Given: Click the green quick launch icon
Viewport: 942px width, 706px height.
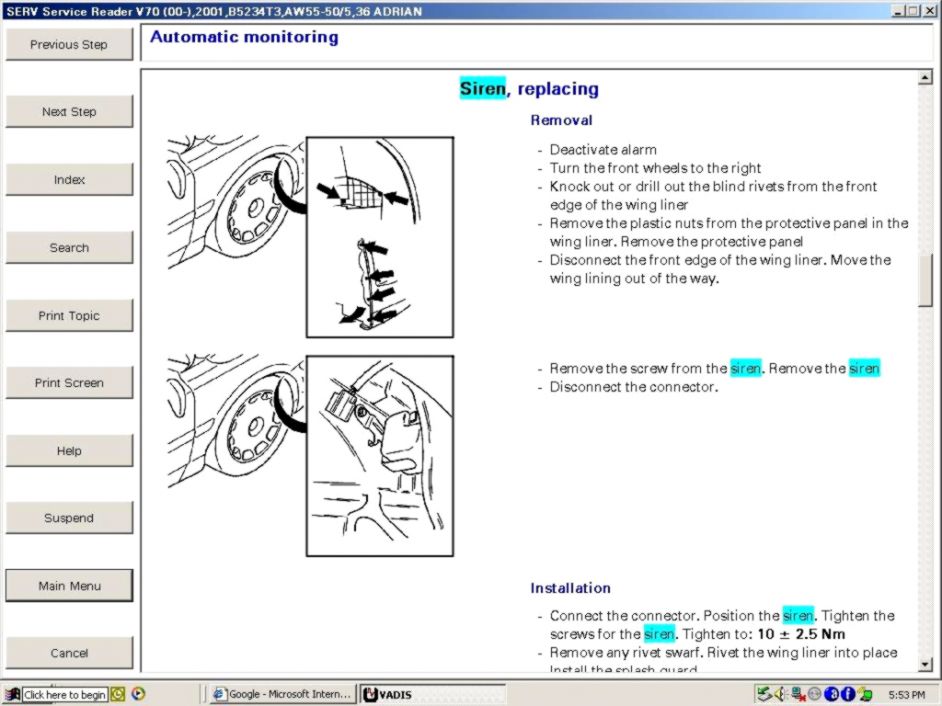Looking at the screenshot, I should (118, 695).
